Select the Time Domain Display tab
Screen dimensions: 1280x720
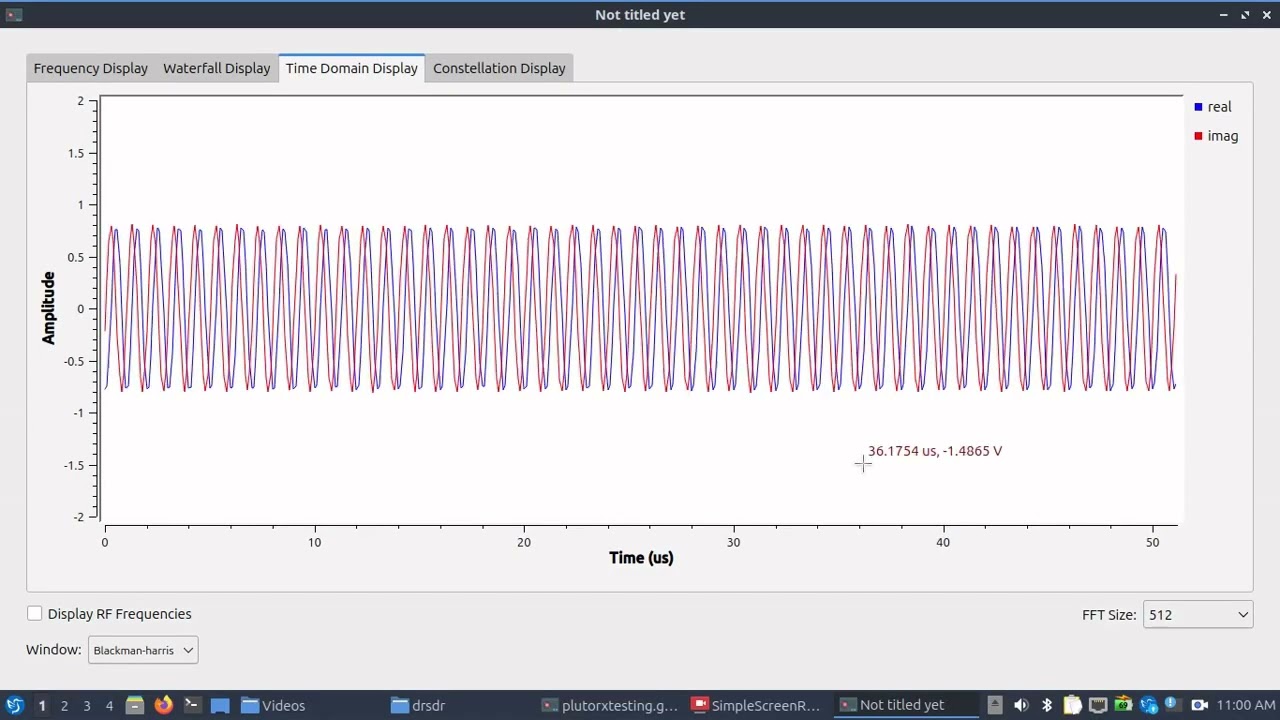tap(352, 68)
